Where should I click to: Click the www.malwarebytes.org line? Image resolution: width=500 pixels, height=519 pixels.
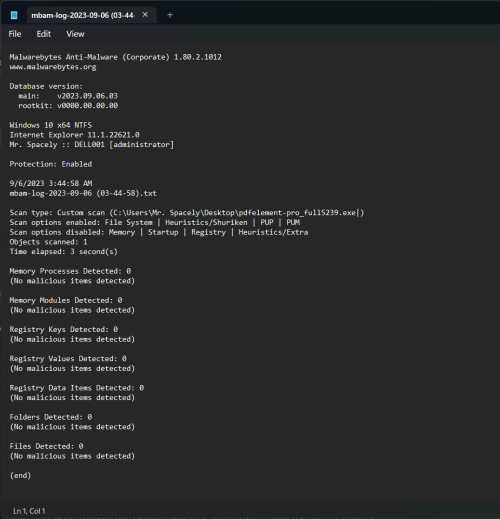(x=53, y=67)
